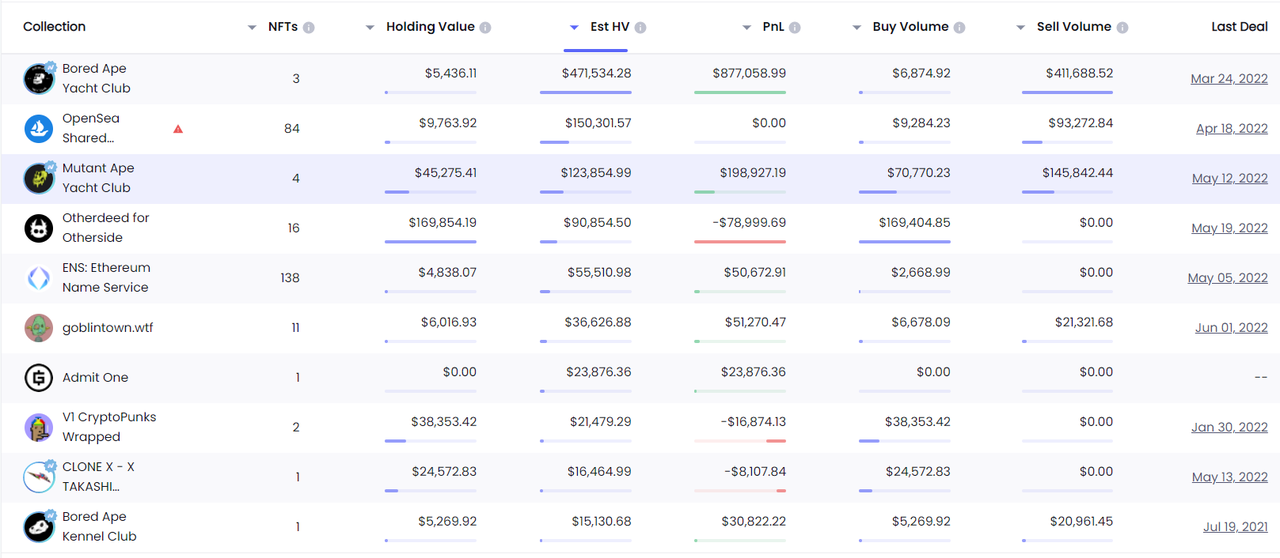The image size is (1280, 558).
Task: Click the Bored Ape Yacht Club collection avatar
Action: click(x=39, y=78)
